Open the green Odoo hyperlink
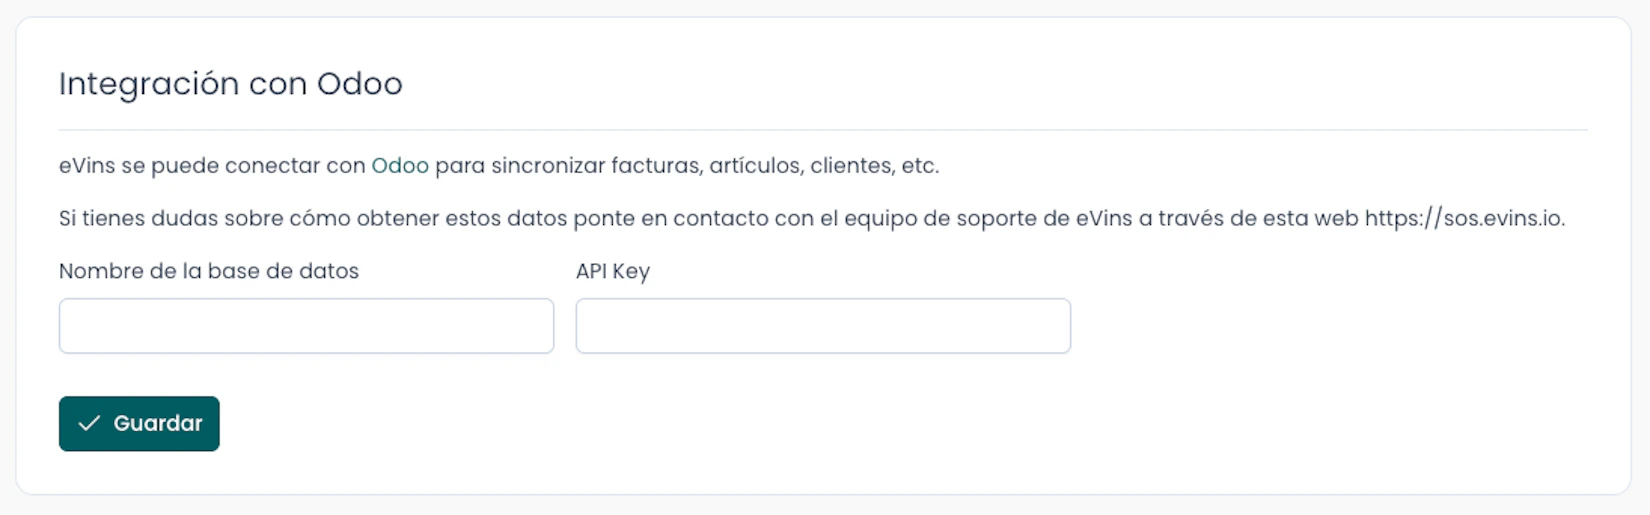 pos(400,166)
